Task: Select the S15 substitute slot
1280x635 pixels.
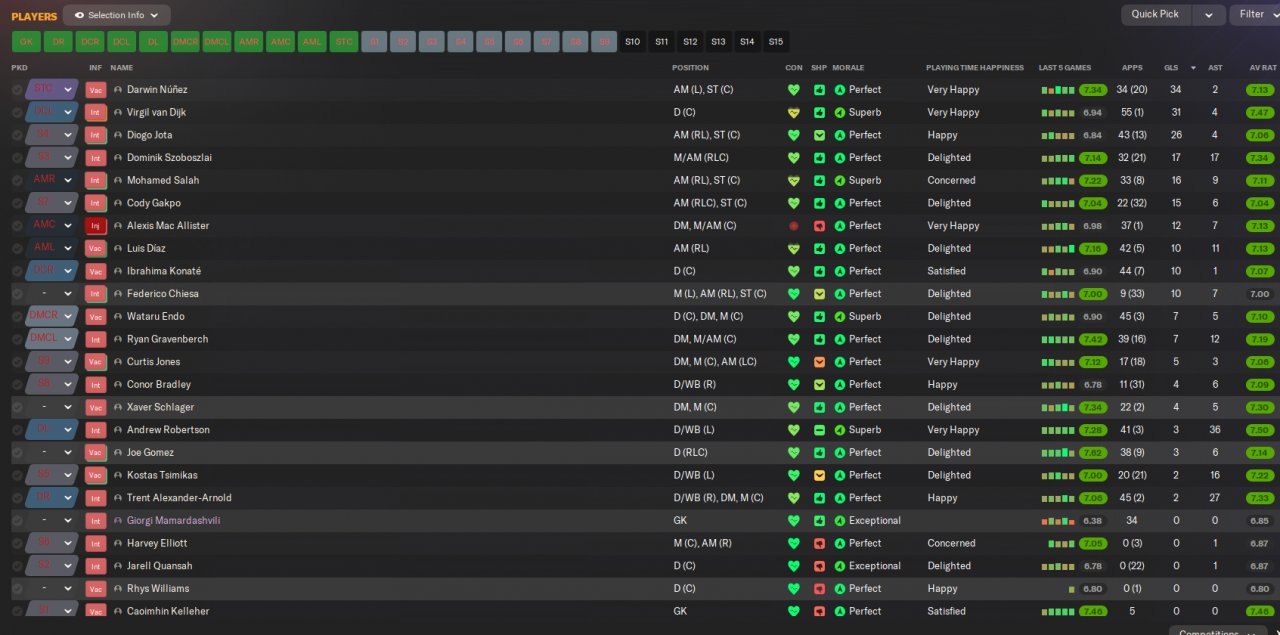Action: [776, 42]
